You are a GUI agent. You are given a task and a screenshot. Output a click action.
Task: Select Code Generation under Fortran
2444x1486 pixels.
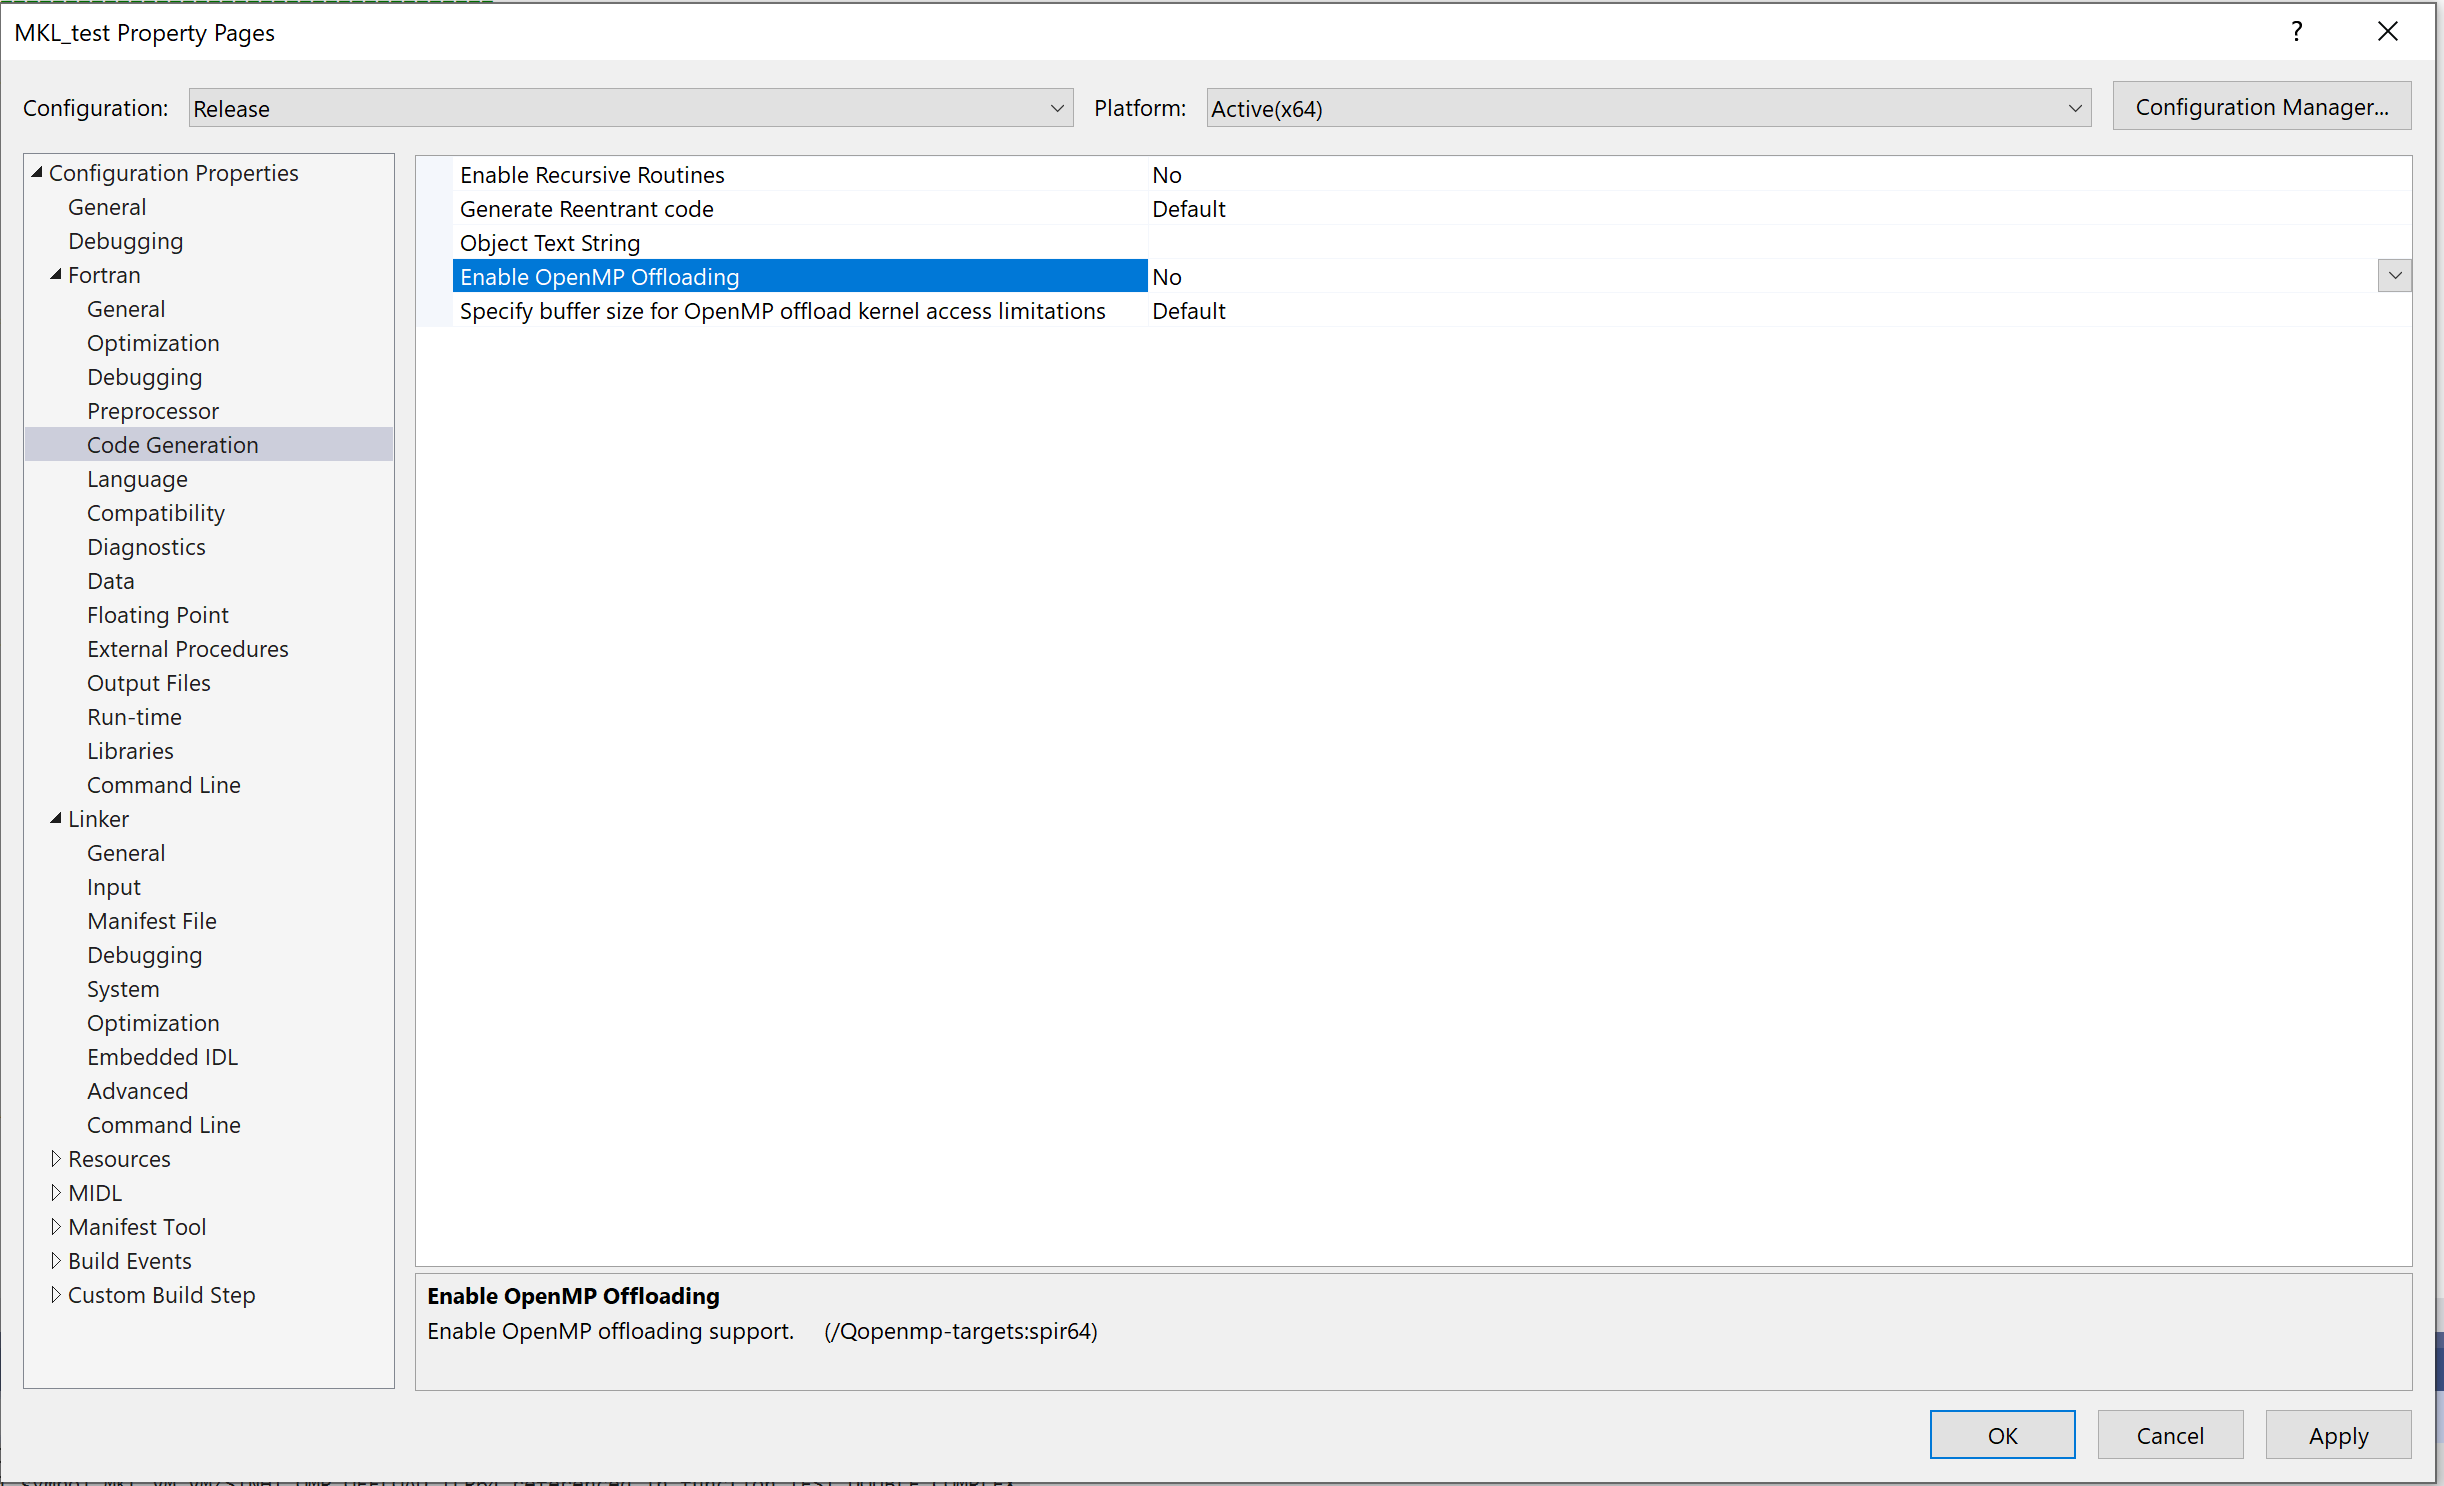pyautogui.click(x=172, y=444)
